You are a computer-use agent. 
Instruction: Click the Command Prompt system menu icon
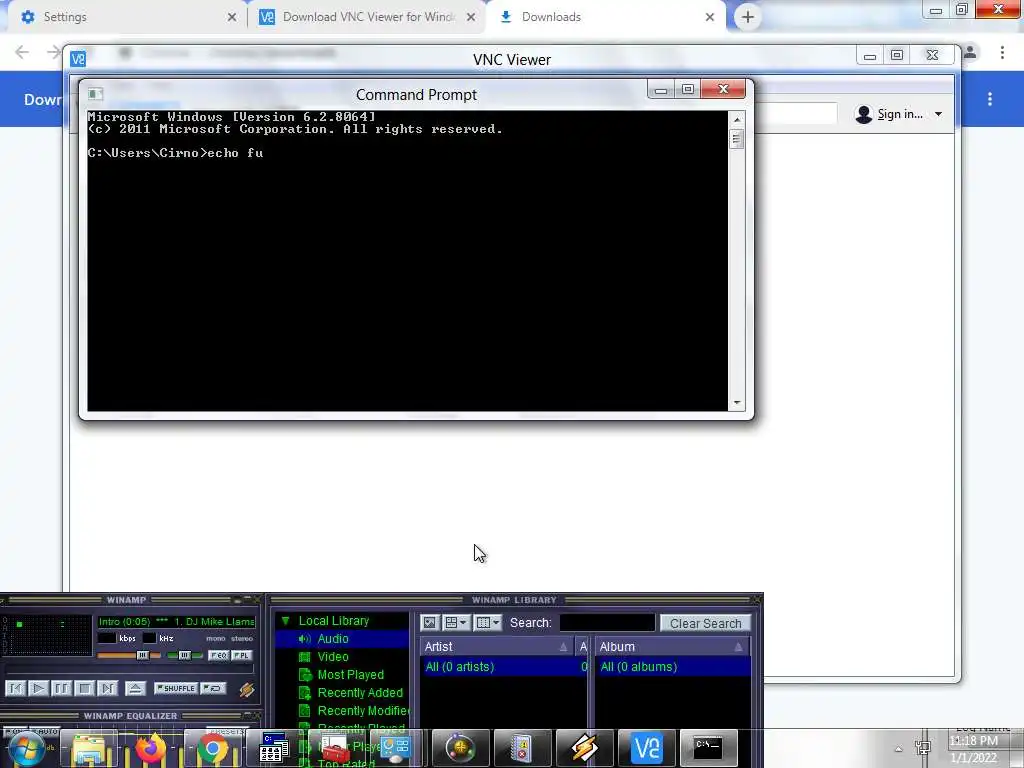tap(95, 94)
